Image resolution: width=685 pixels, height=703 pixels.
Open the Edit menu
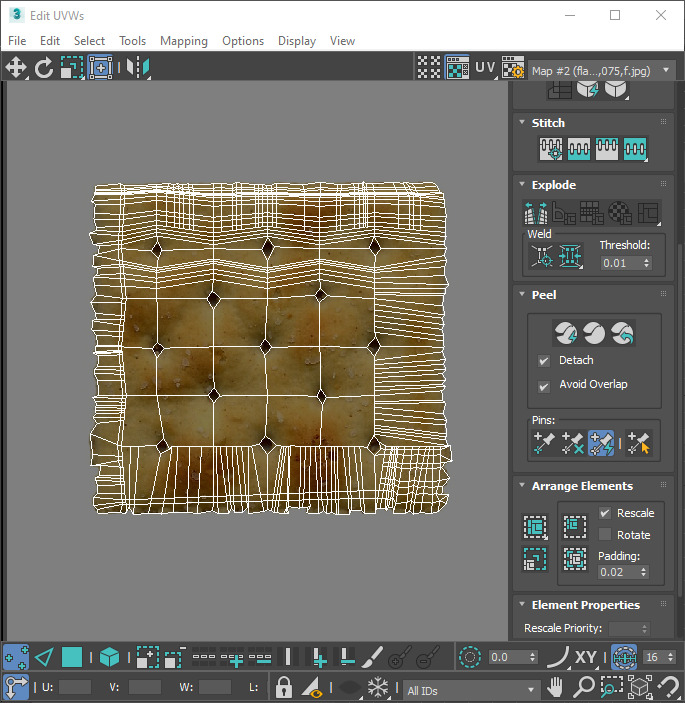tap(50, 41)
